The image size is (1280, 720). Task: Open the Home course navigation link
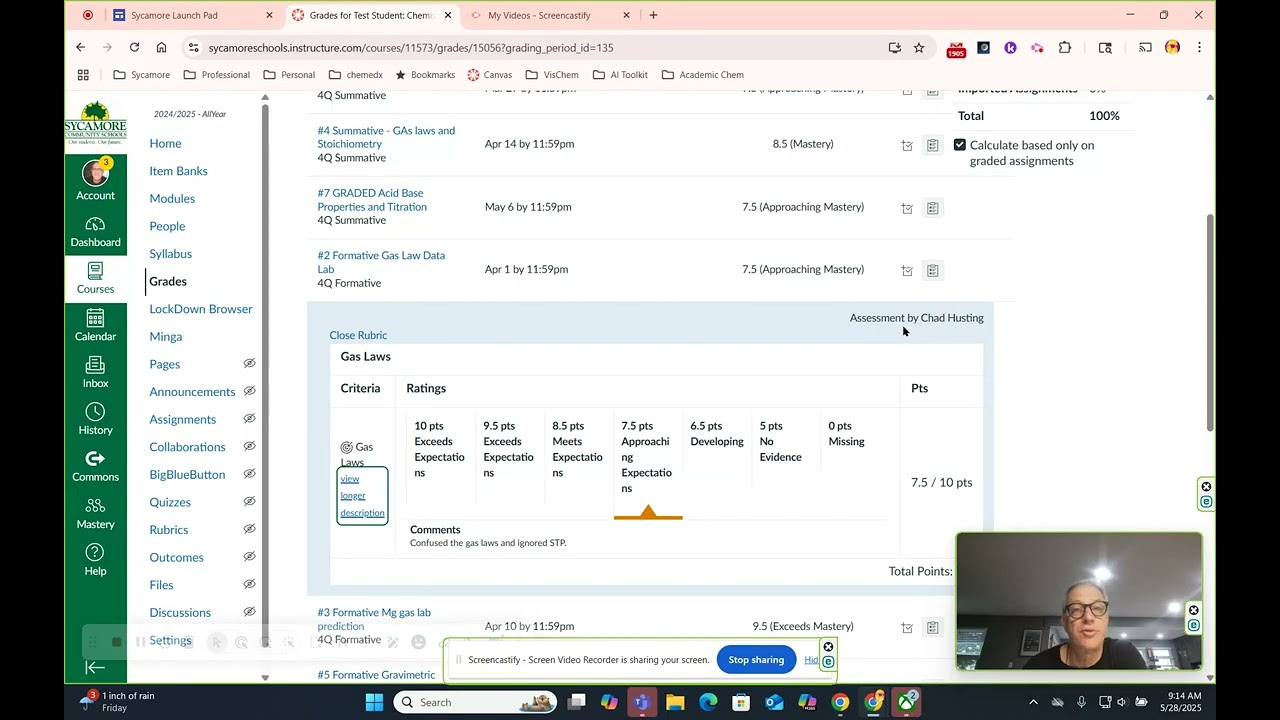tap(165, 143)
